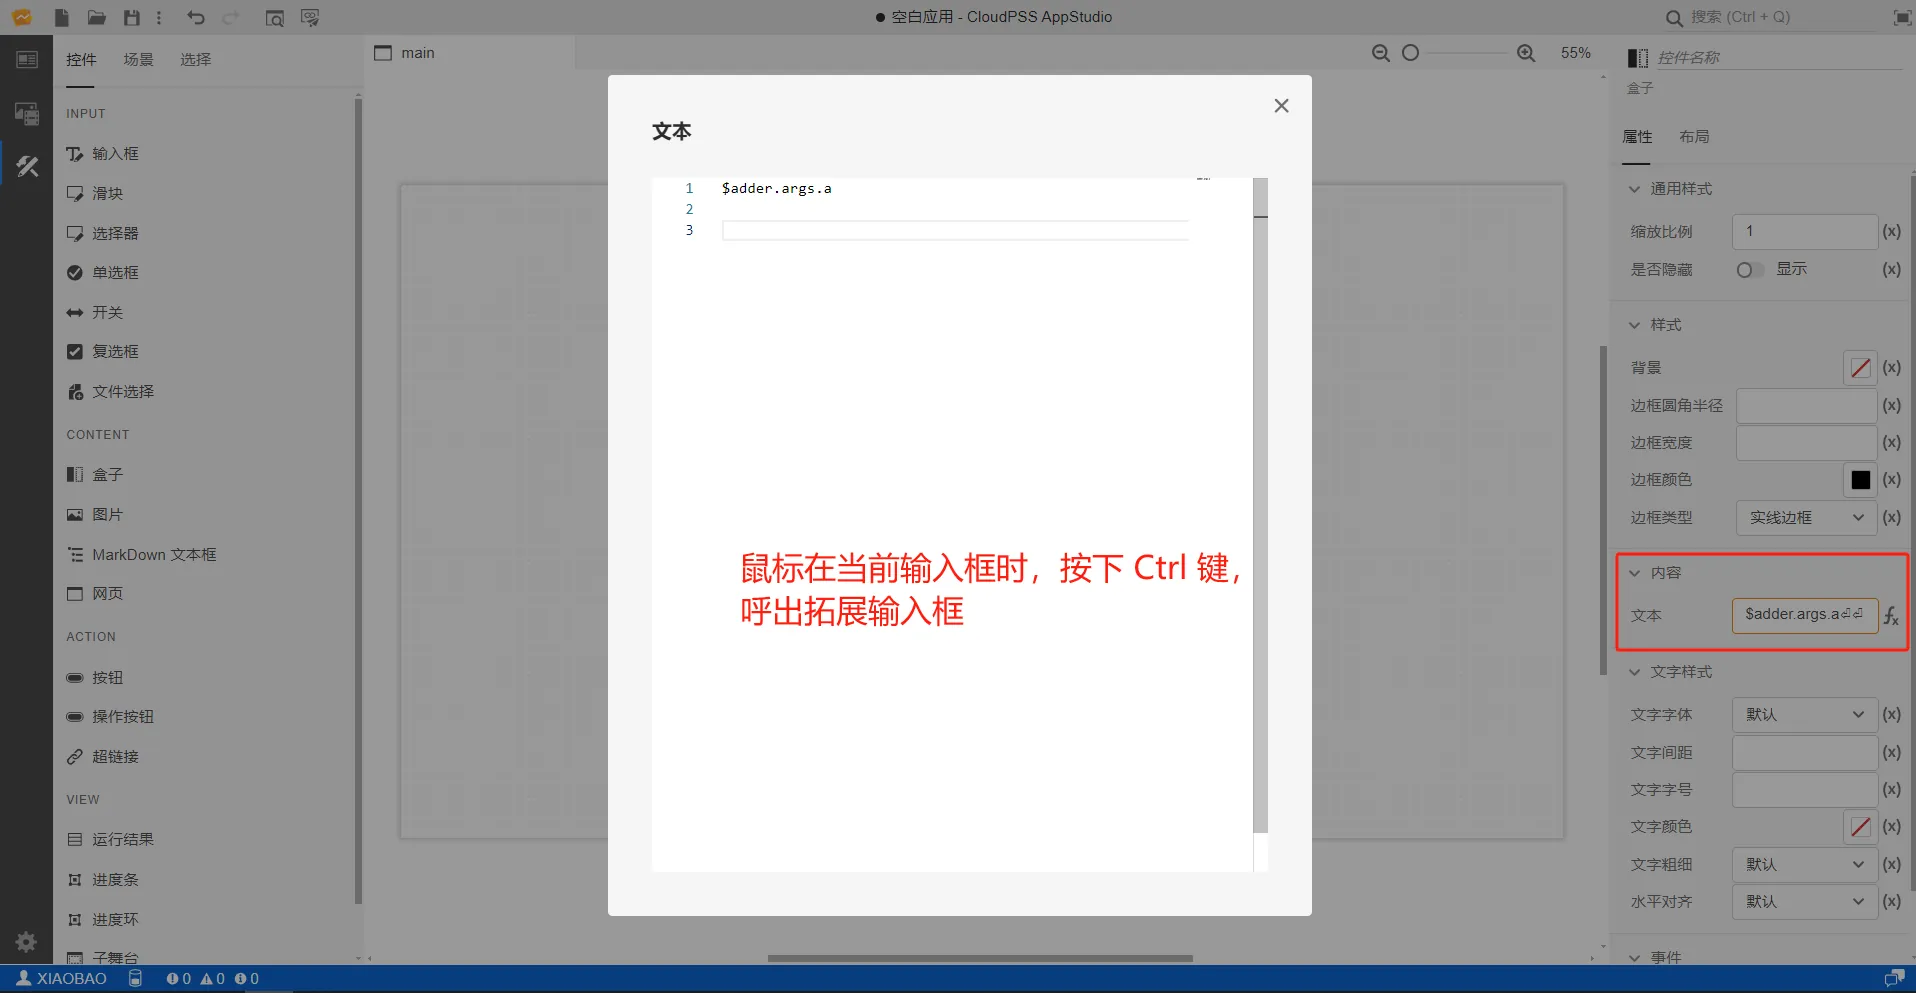
Task: Toggle expression mode for 缩放比例
Action: click(1891, 232)
